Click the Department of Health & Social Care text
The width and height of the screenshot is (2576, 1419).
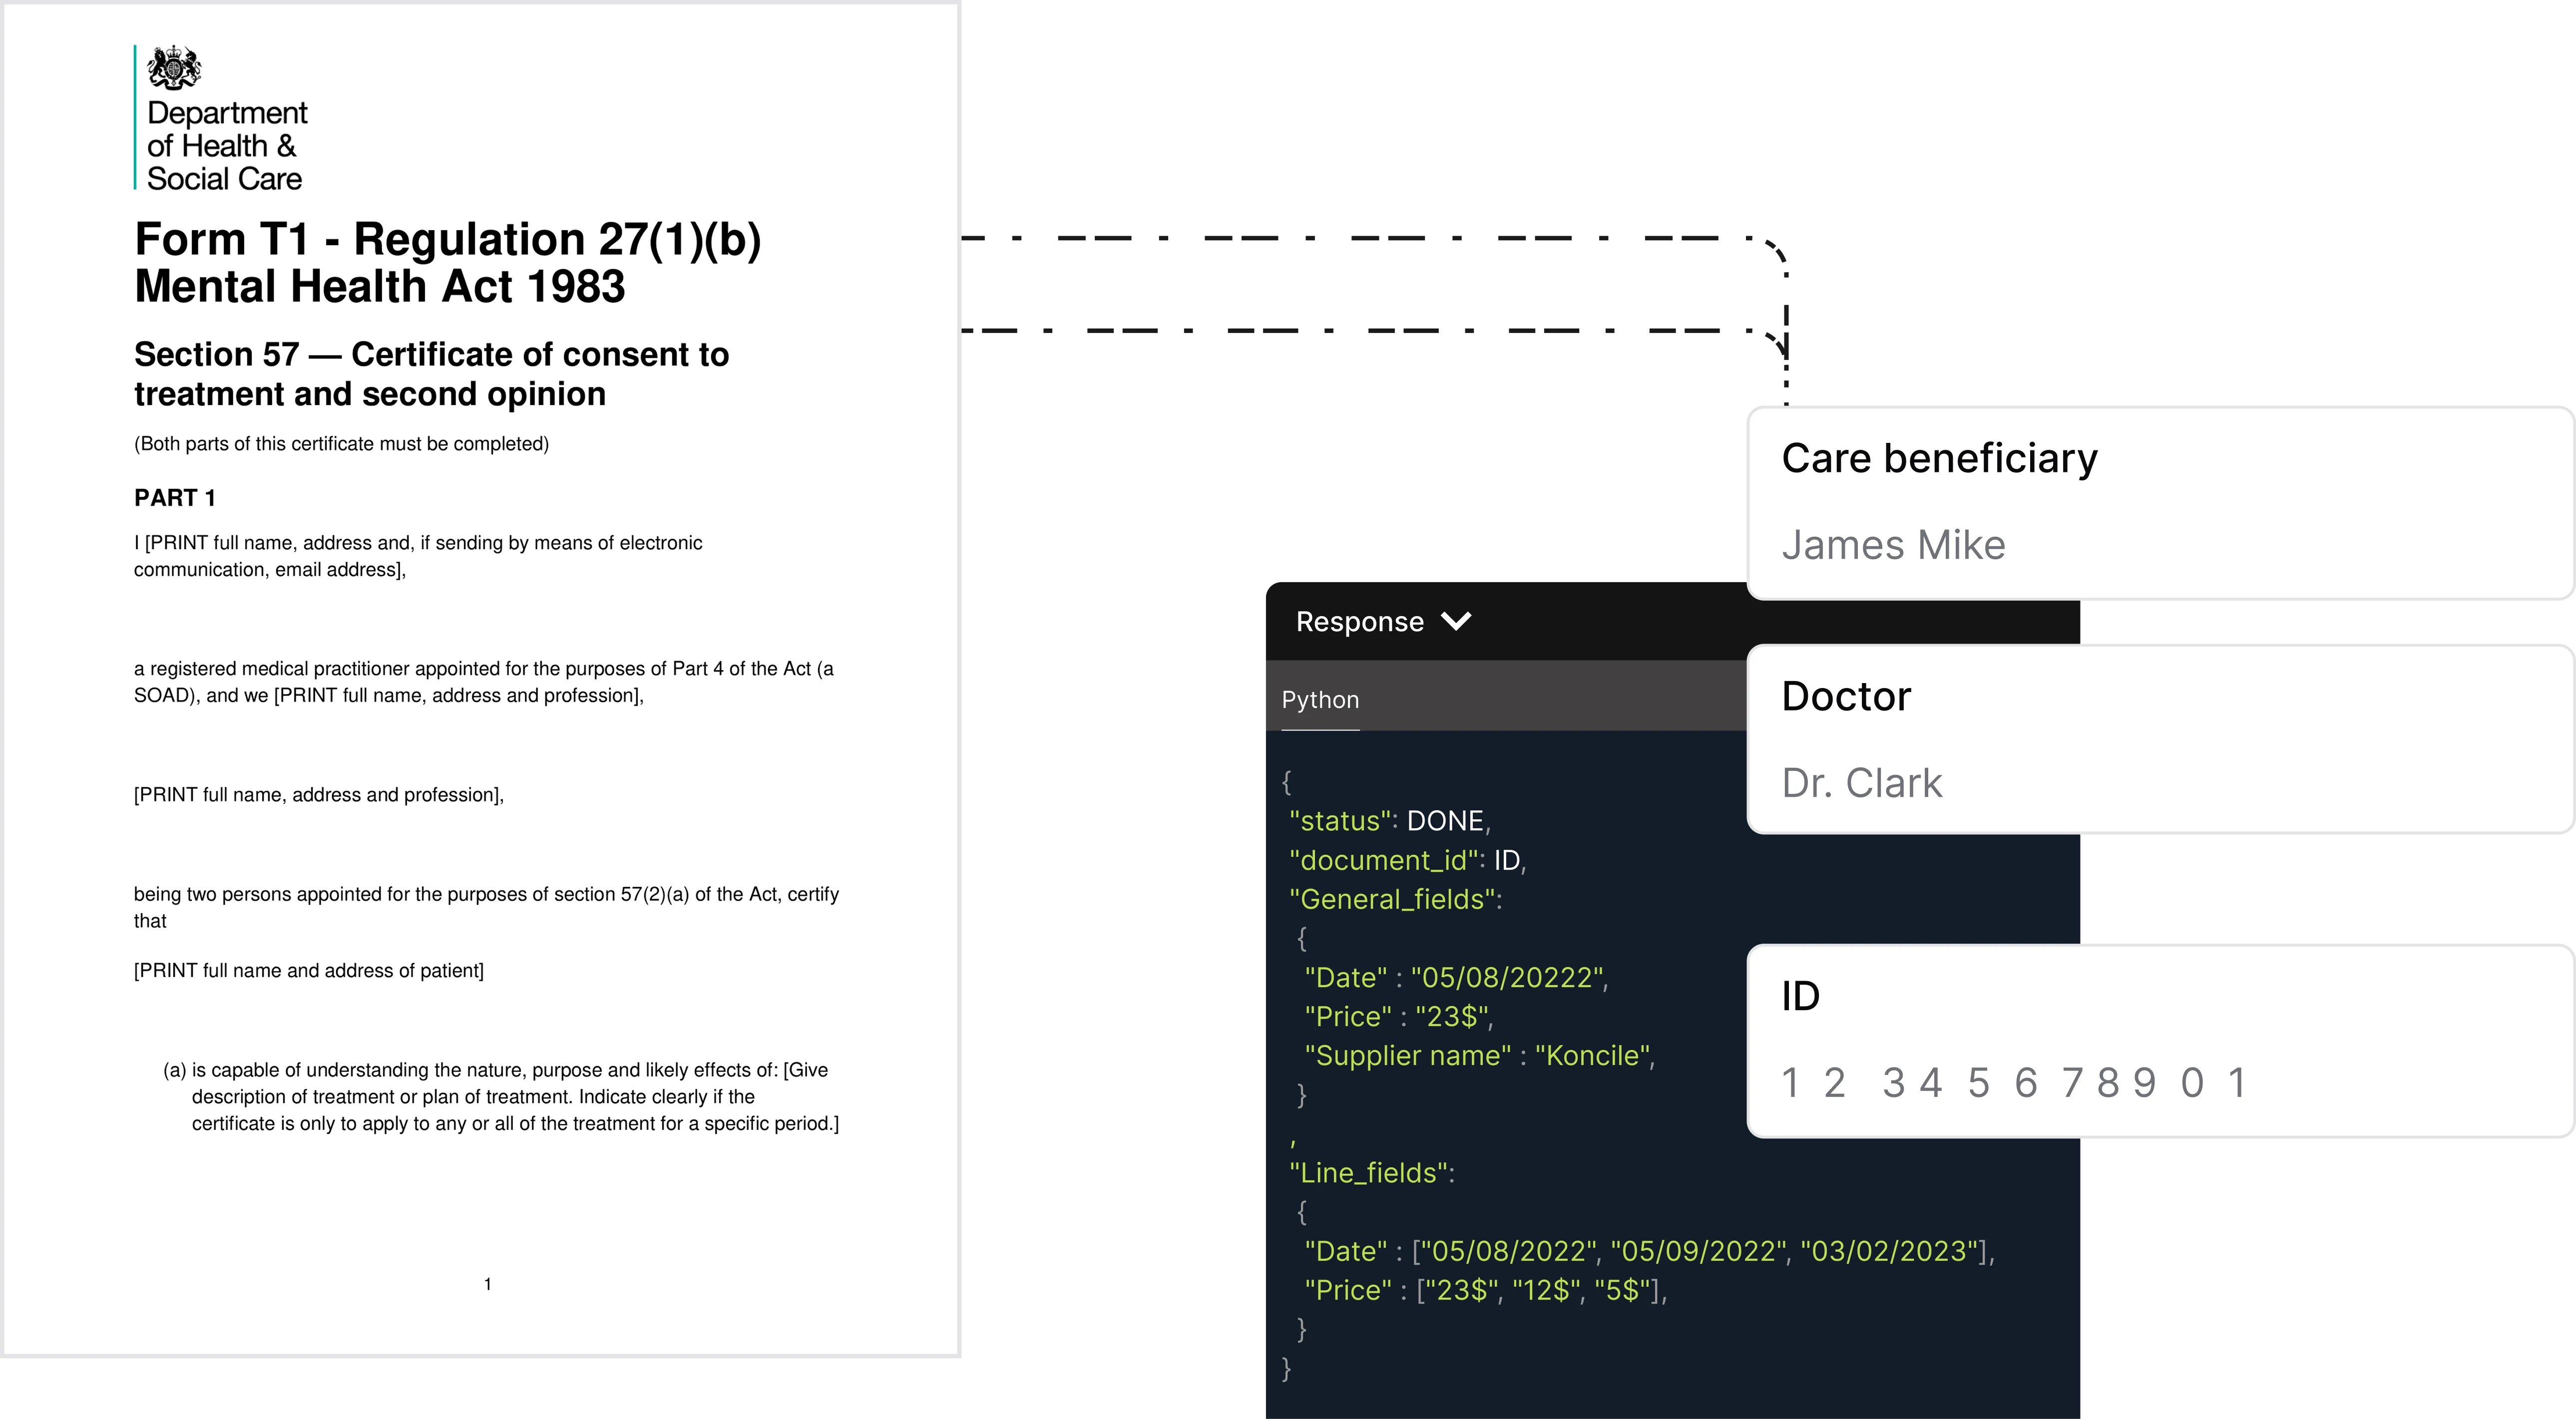click(226, 146)
